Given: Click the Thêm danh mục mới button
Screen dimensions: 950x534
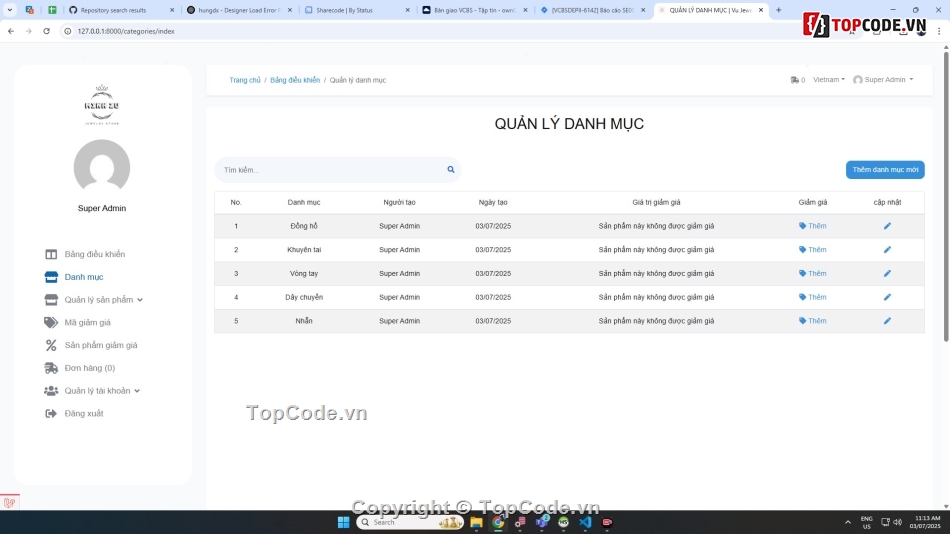Looking at the screenshot, I should point(885,170).
